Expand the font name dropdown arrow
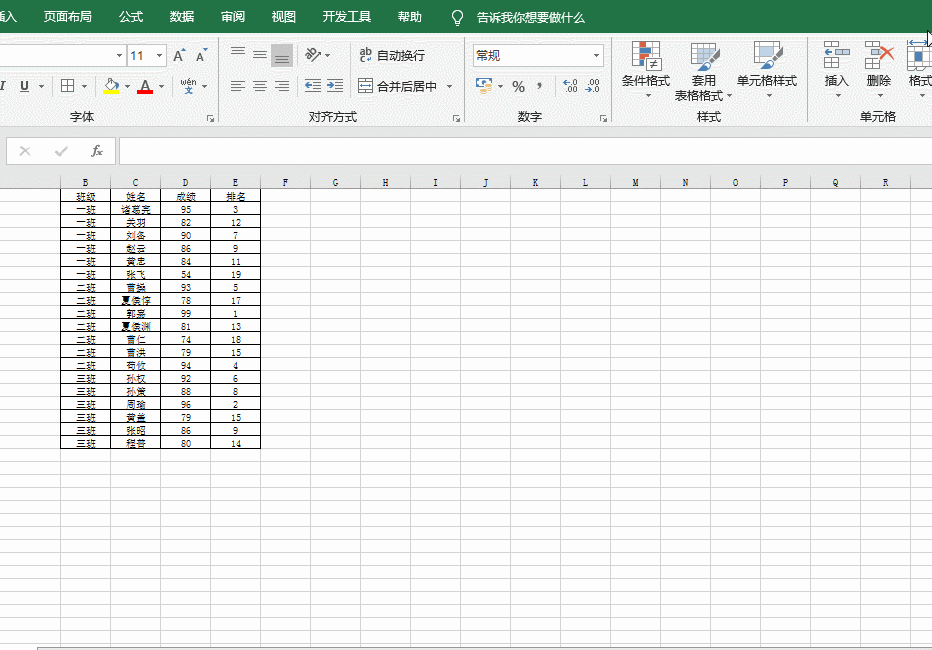This screenshot has height=650, width=932. pos(119,56)
